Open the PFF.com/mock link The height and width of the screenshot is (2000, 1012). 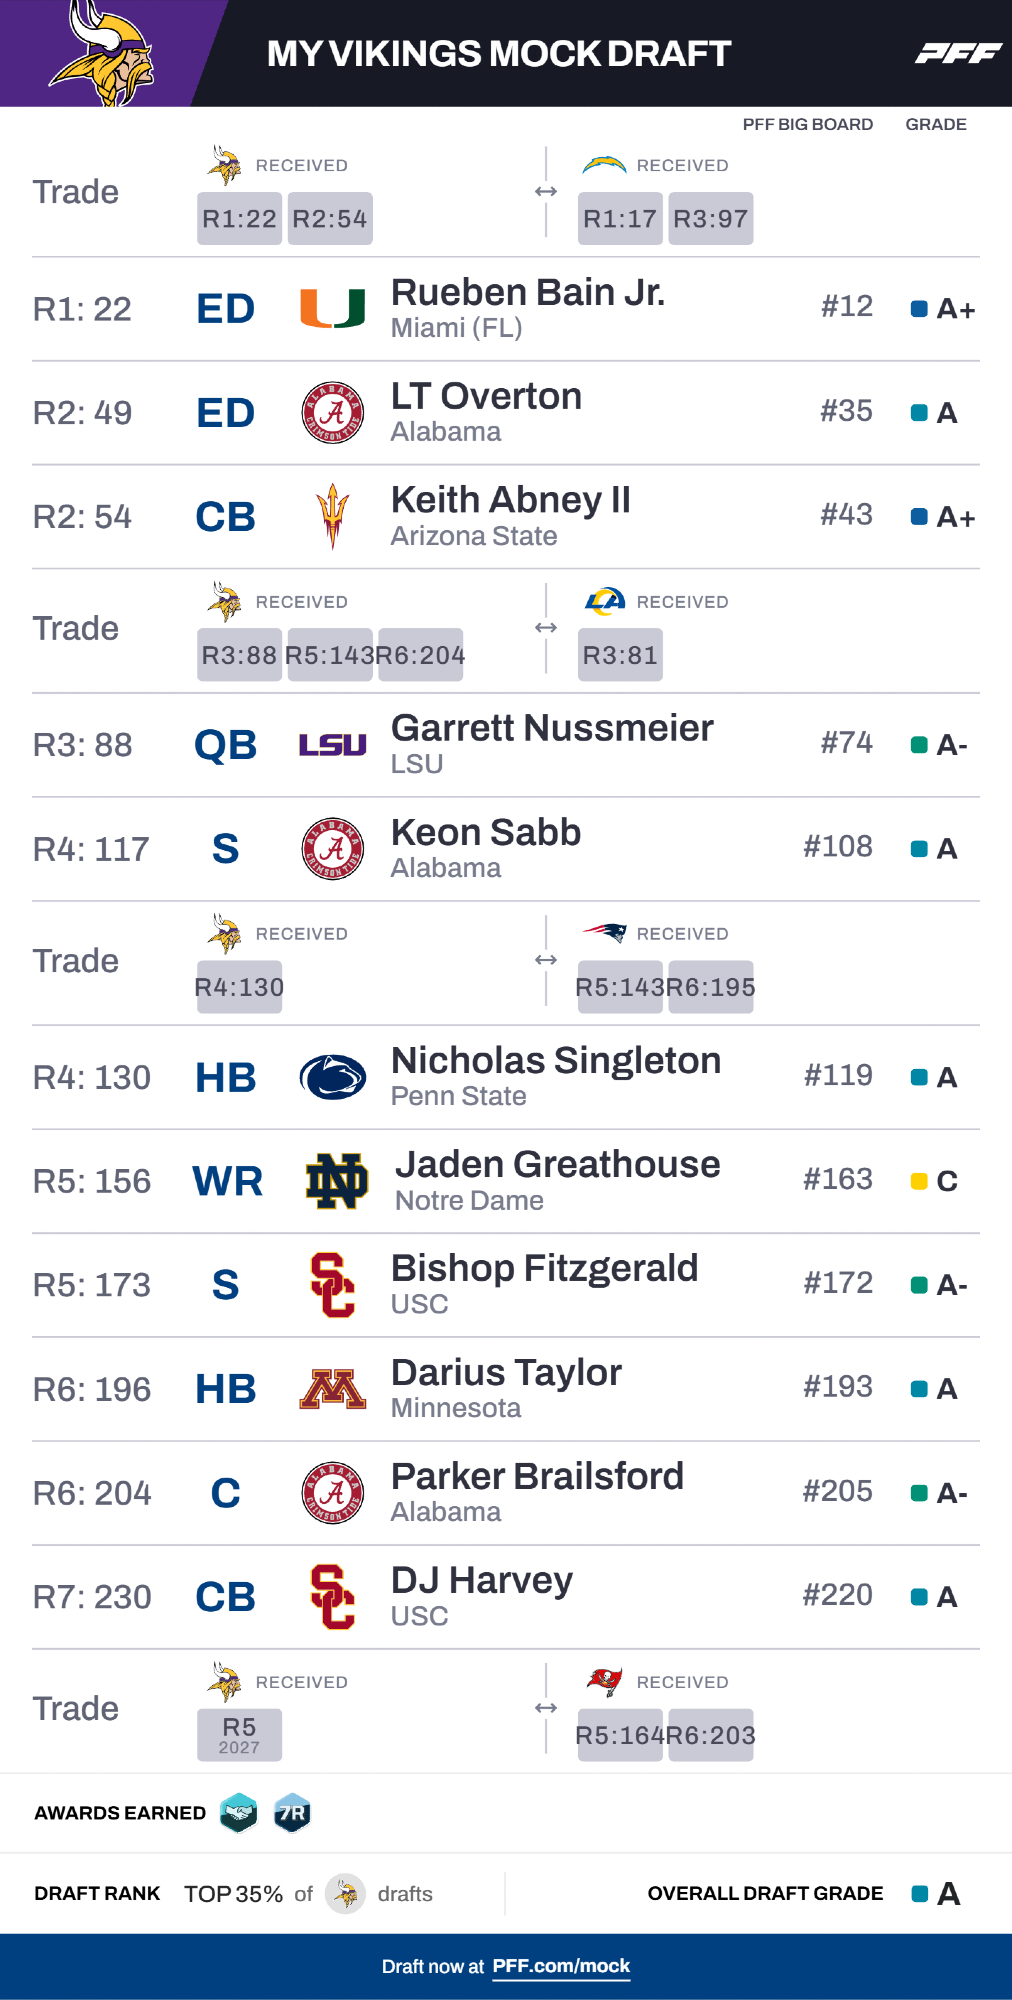click(561, 1966)
